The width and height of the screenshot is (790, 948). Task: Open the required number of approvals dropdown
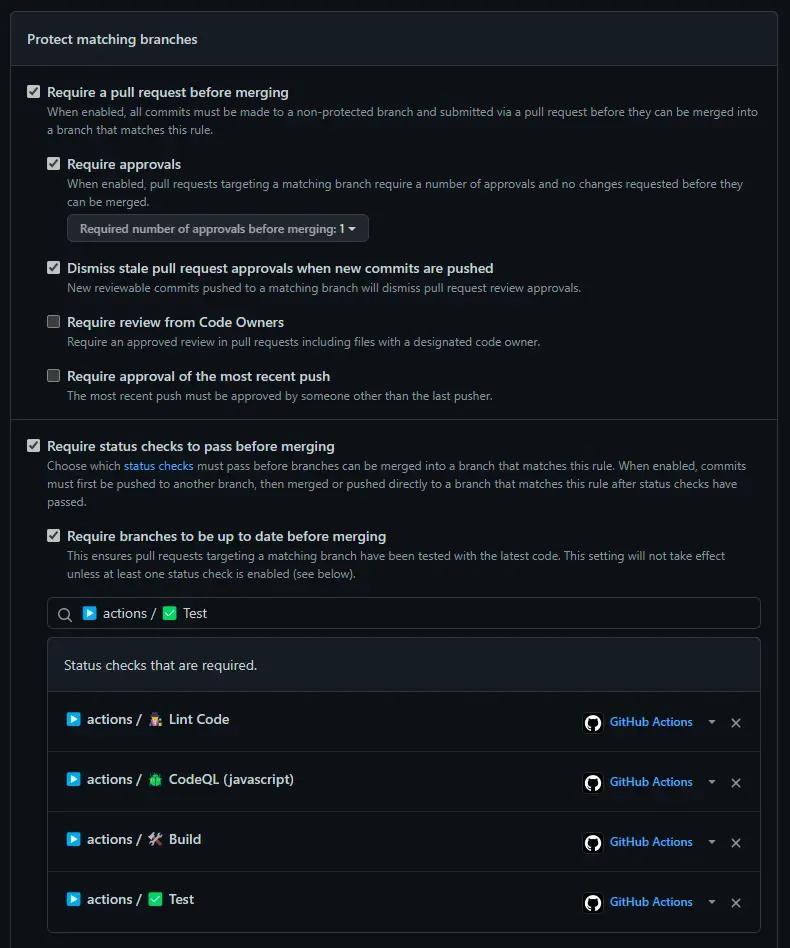218,228
